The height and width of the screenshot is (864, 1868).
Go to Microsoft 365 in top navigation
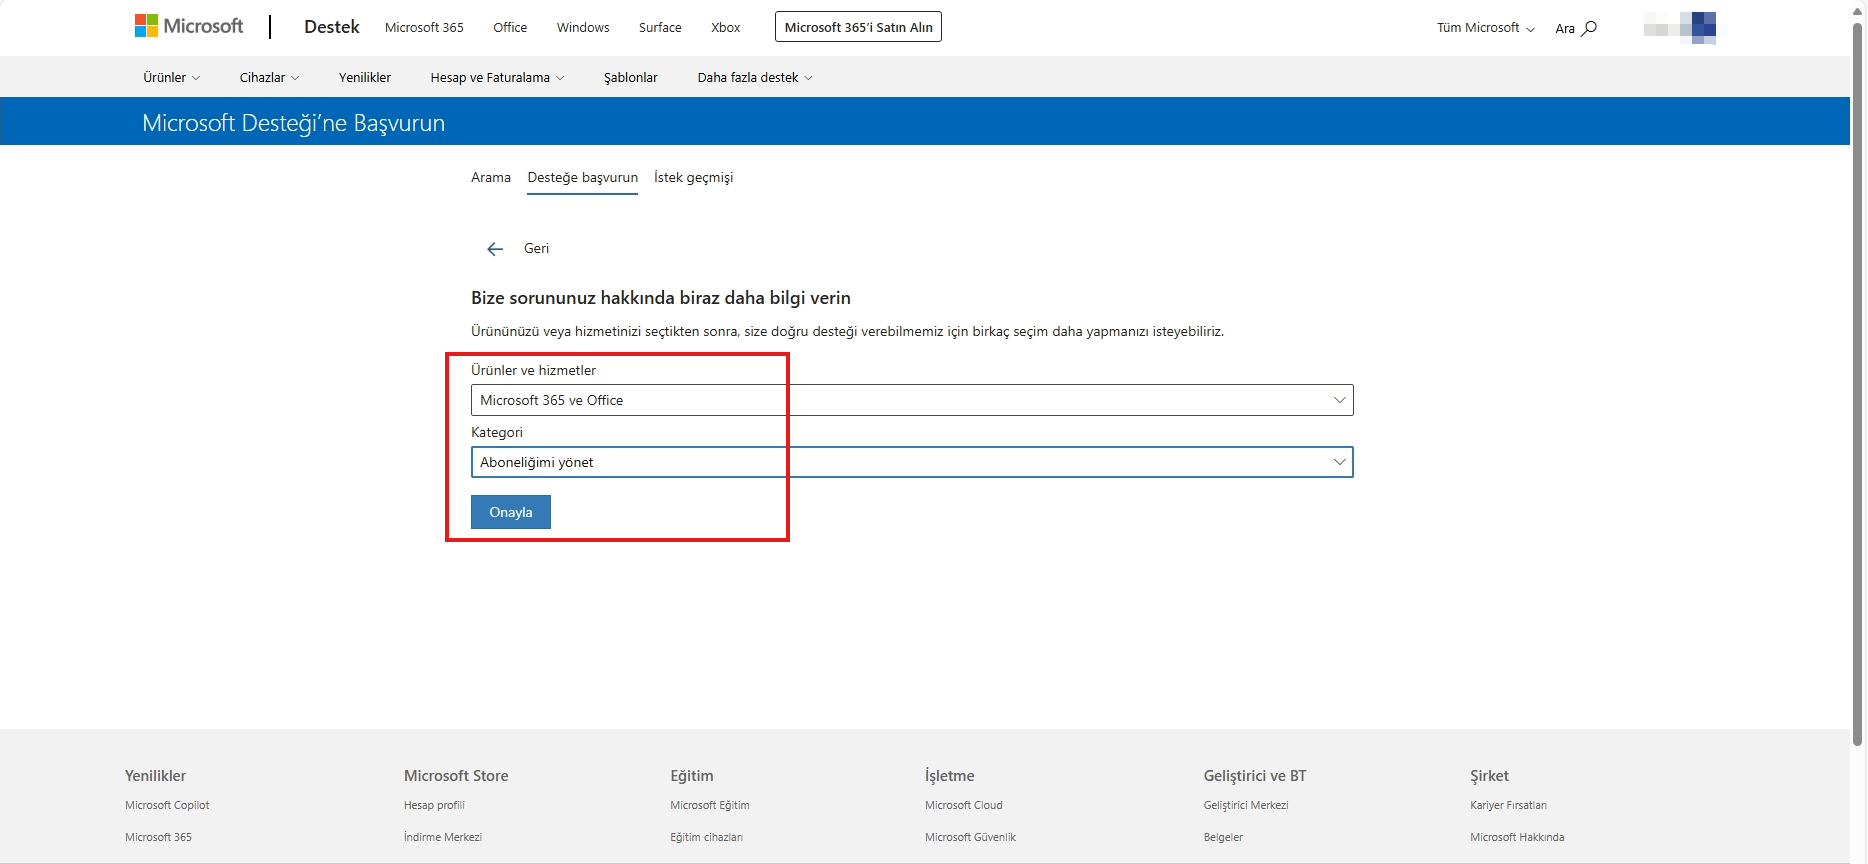pos(424,27)
